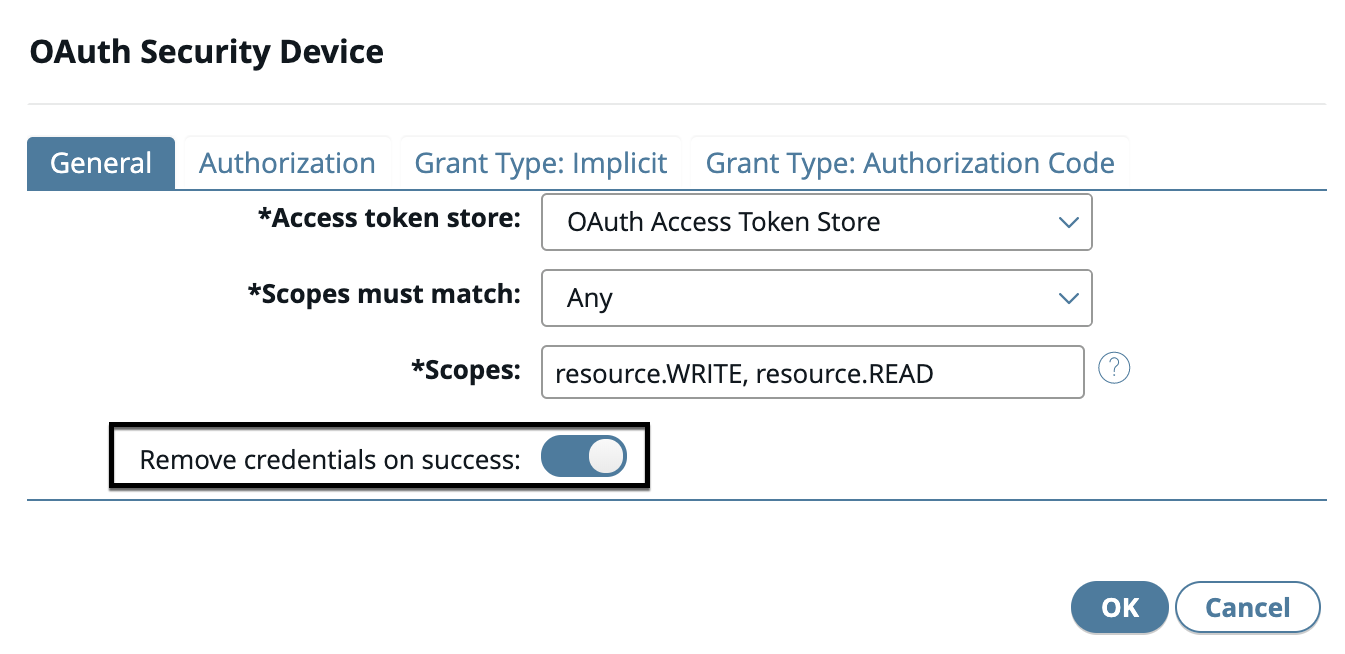Viewport: 1345px width, 654px height.
Task: Click the chevron arrow in Scopes must match
Action: pos(1068,298)
